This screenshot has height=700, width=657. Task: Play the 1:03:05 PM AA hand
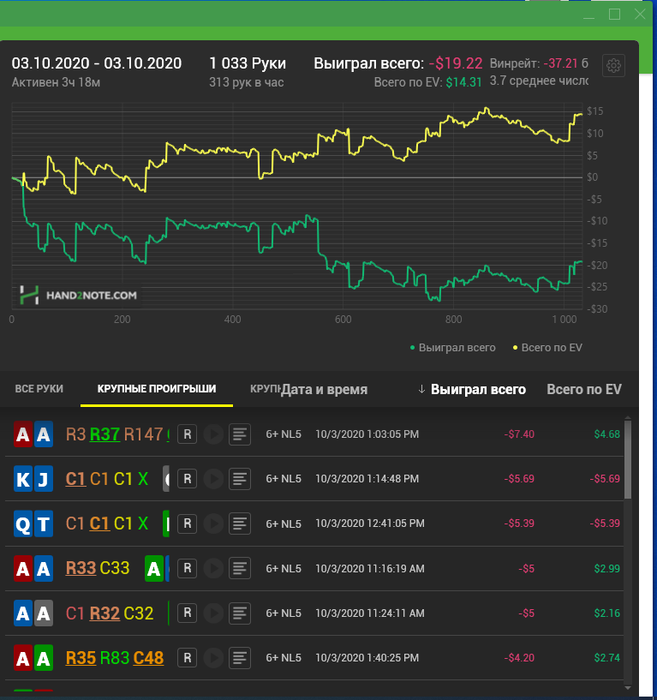click(213, 434)
